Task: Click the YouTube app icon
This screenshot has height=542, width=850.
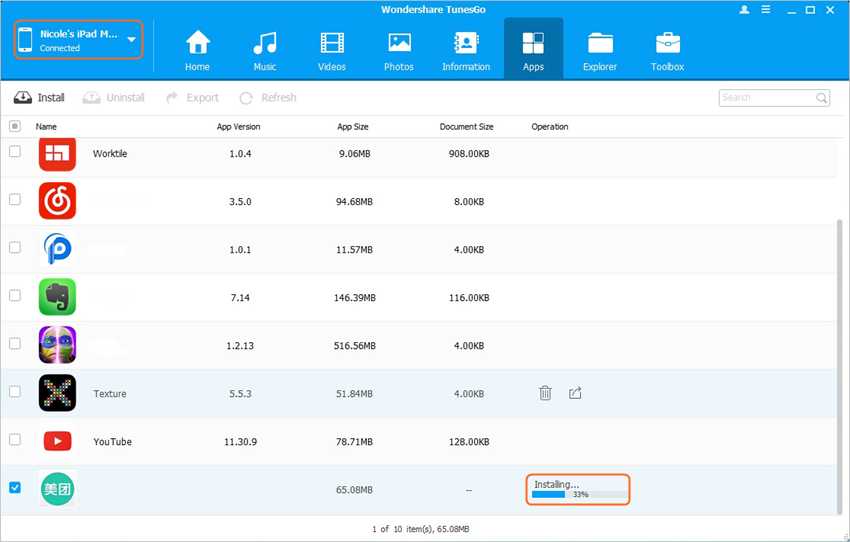Action: 57,441
